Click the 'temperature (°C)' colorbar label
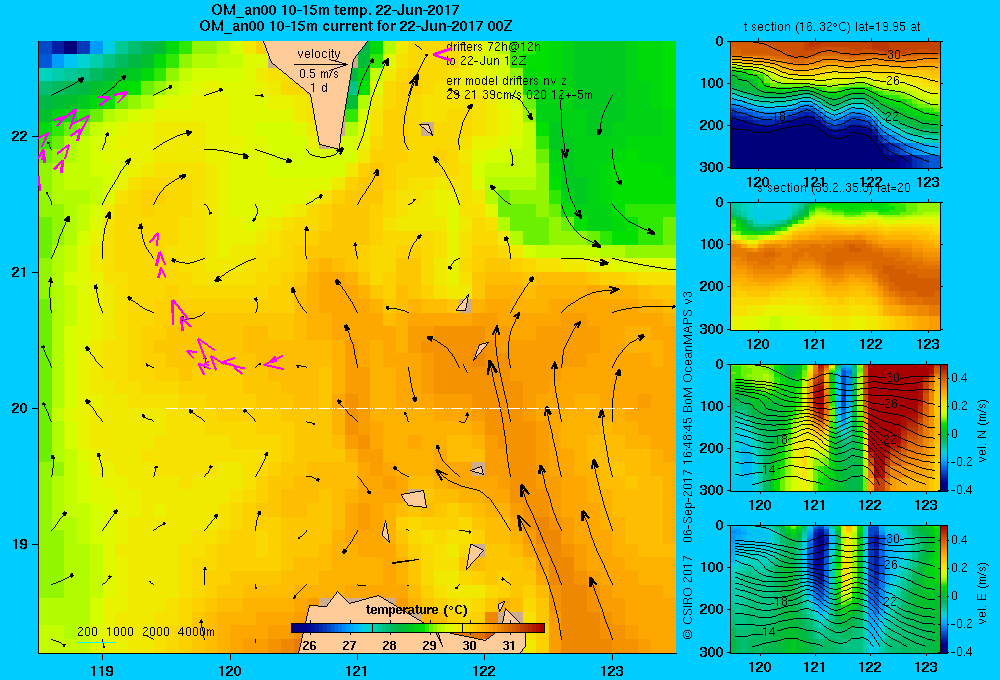The width and height of the screenshot is (1000, 680). tap(416, 610)
